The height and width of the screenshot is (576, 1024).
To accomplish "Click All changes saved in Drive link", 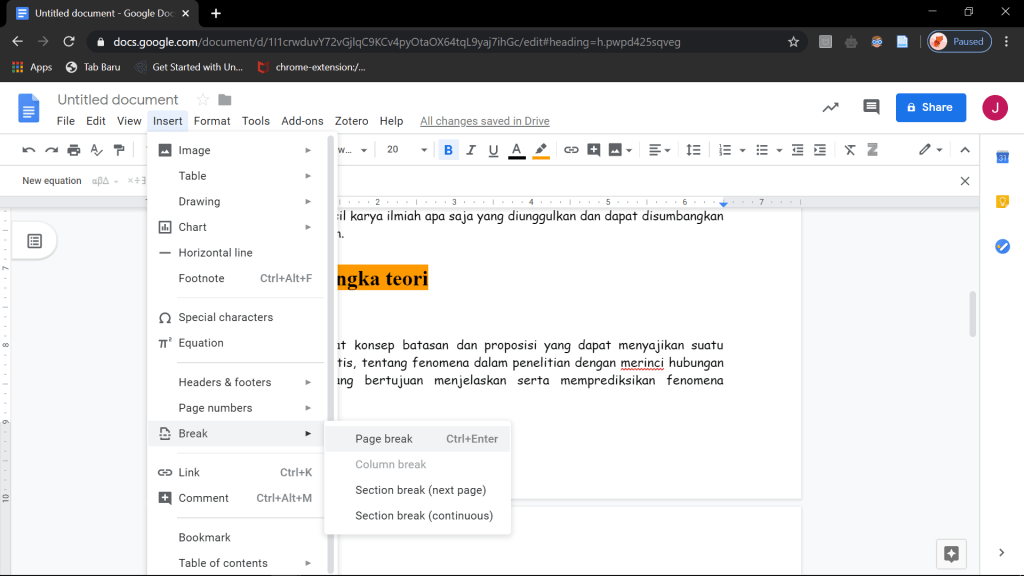I will click(484, 121).
